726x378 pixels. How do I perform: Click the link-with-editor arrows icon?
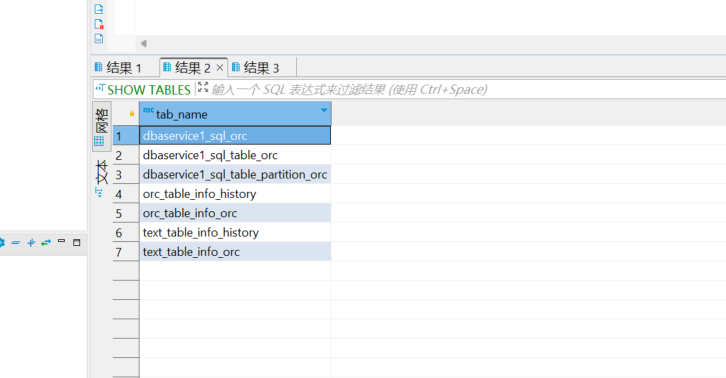pos(46,242)
